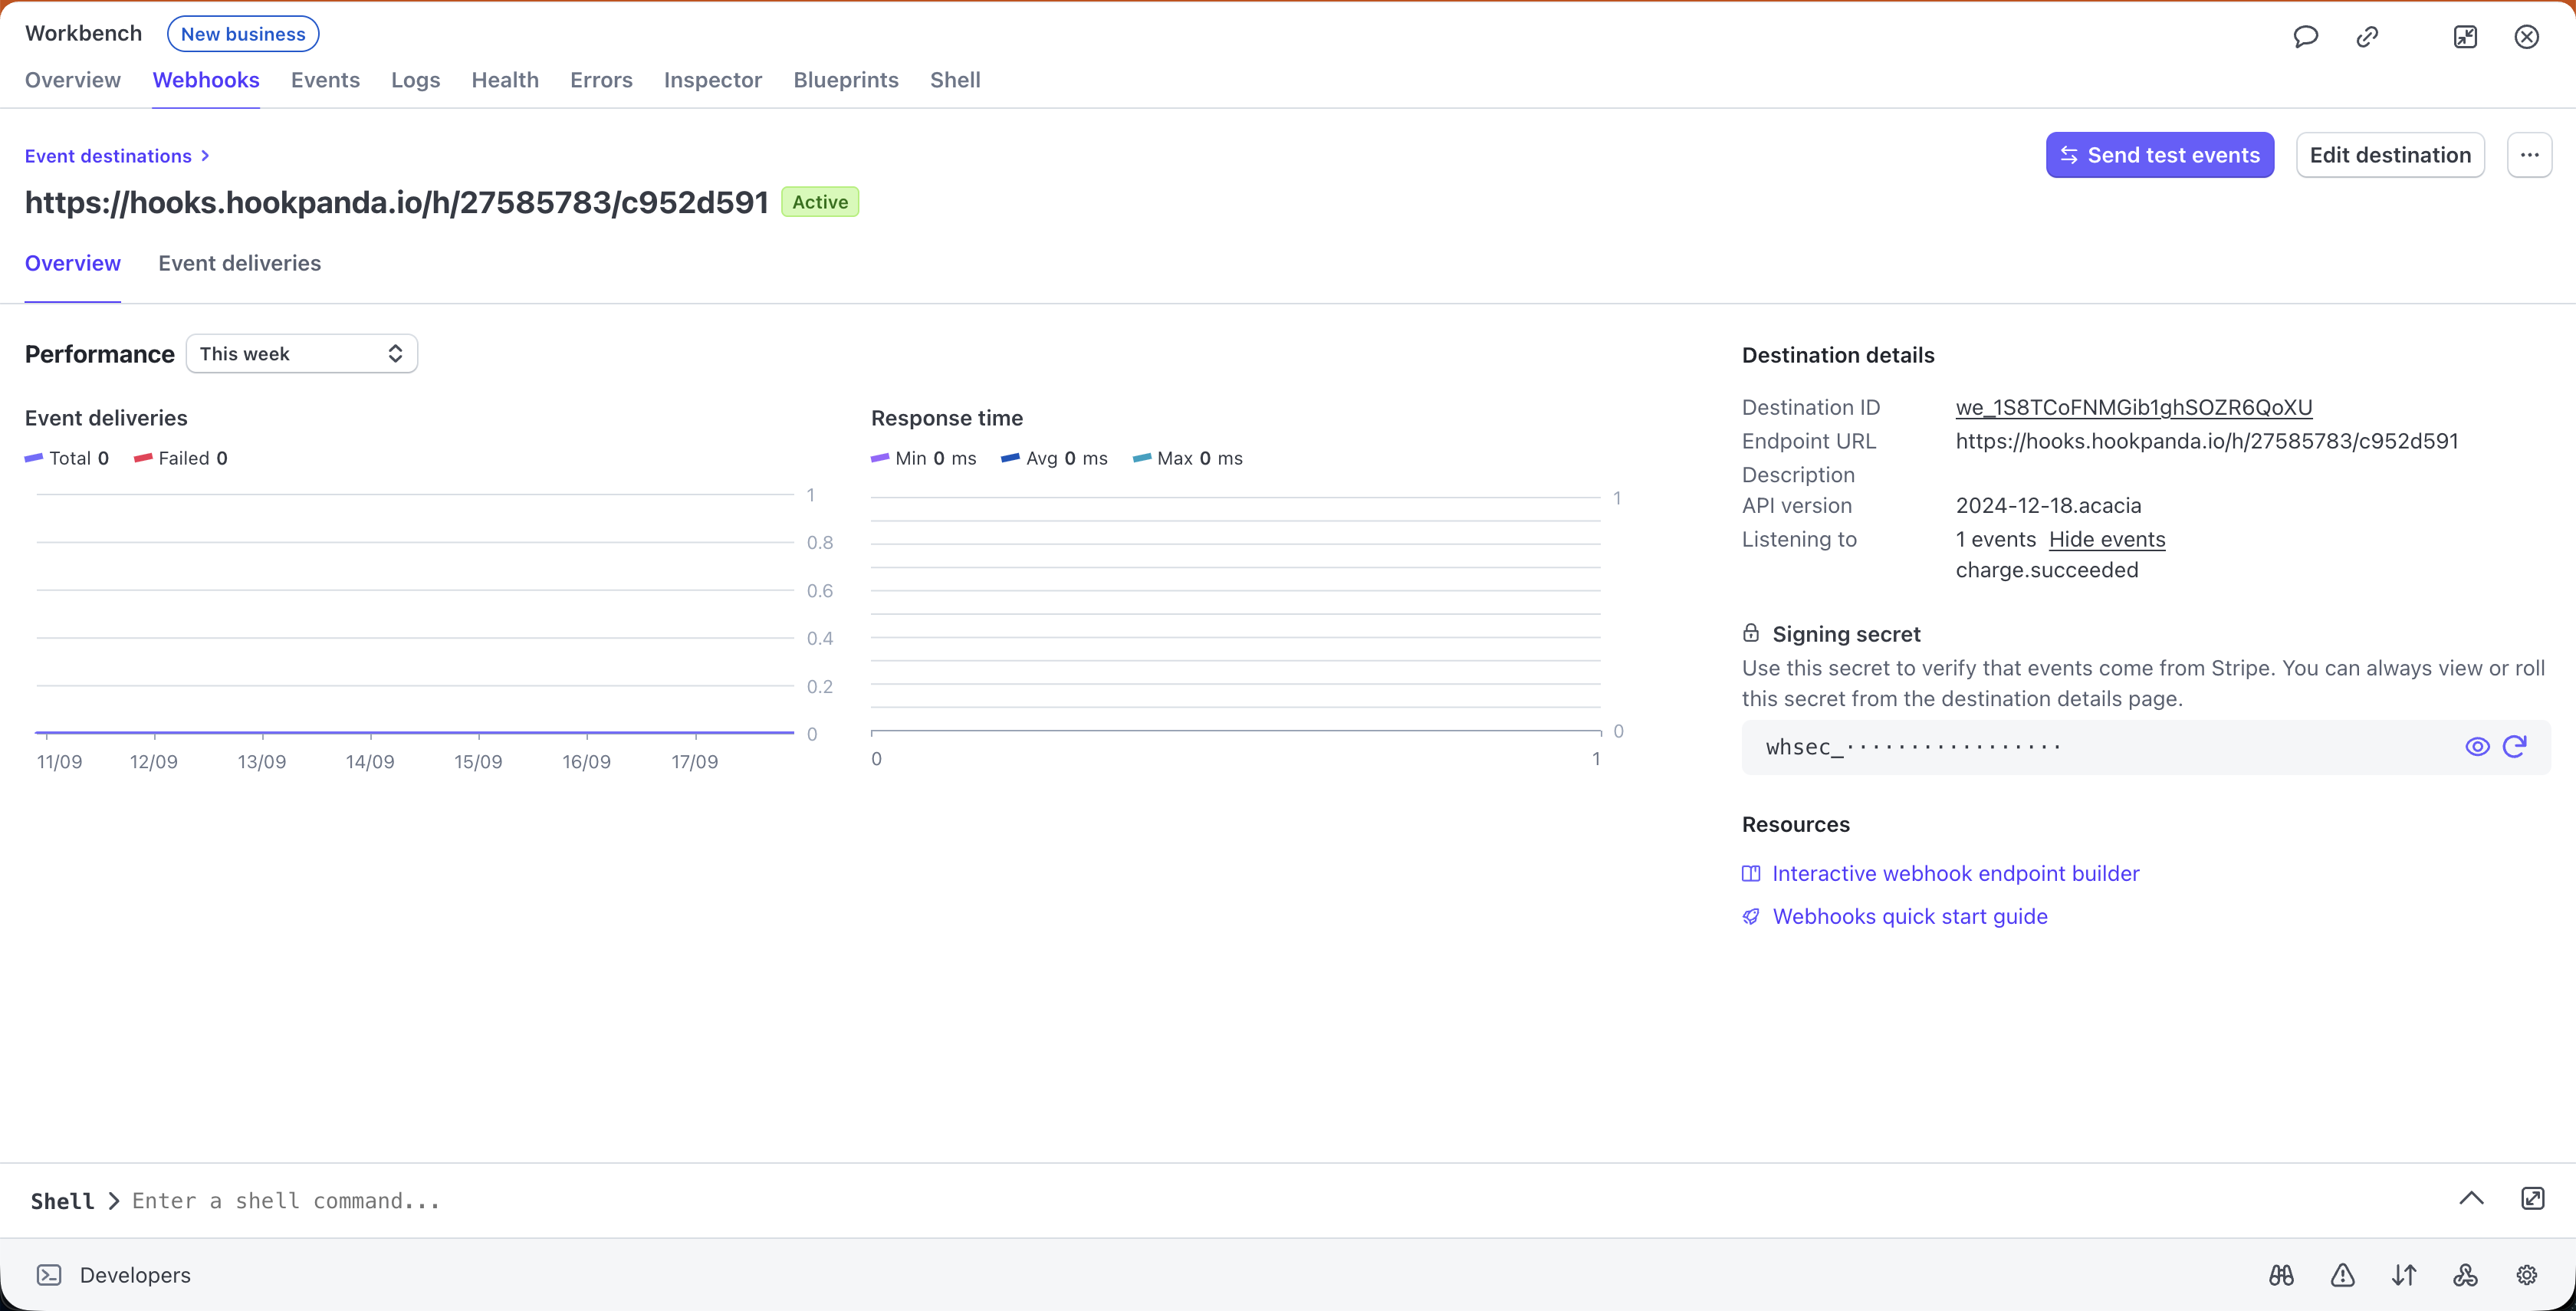Screen dimensions: 2576x1311
Task: Reveal signing secret with eye icon
Action: click(x=2477, y=747)
